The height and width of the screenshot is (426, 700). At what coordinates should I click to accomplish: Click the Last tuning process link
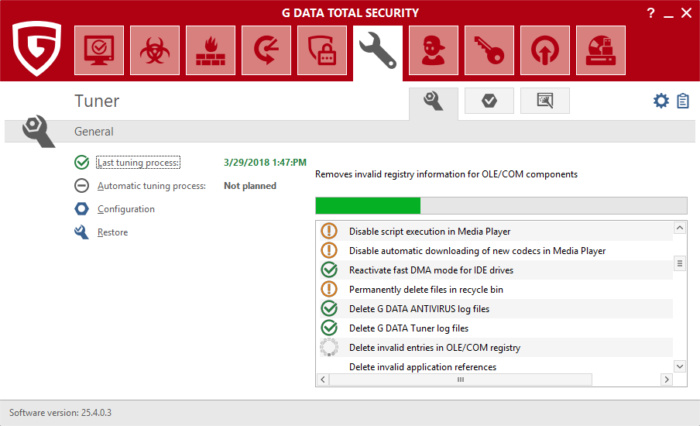pyautogui.click(x=137, y=162)
